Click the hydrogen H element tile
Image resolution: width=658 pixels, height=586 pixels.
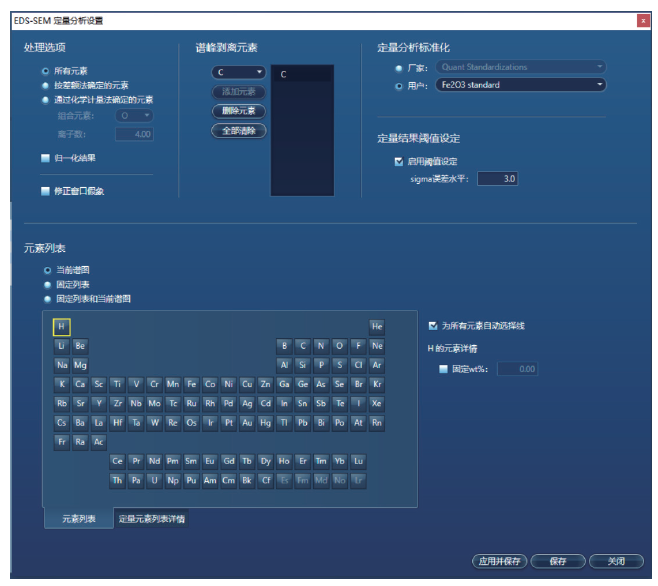[62, 327]
